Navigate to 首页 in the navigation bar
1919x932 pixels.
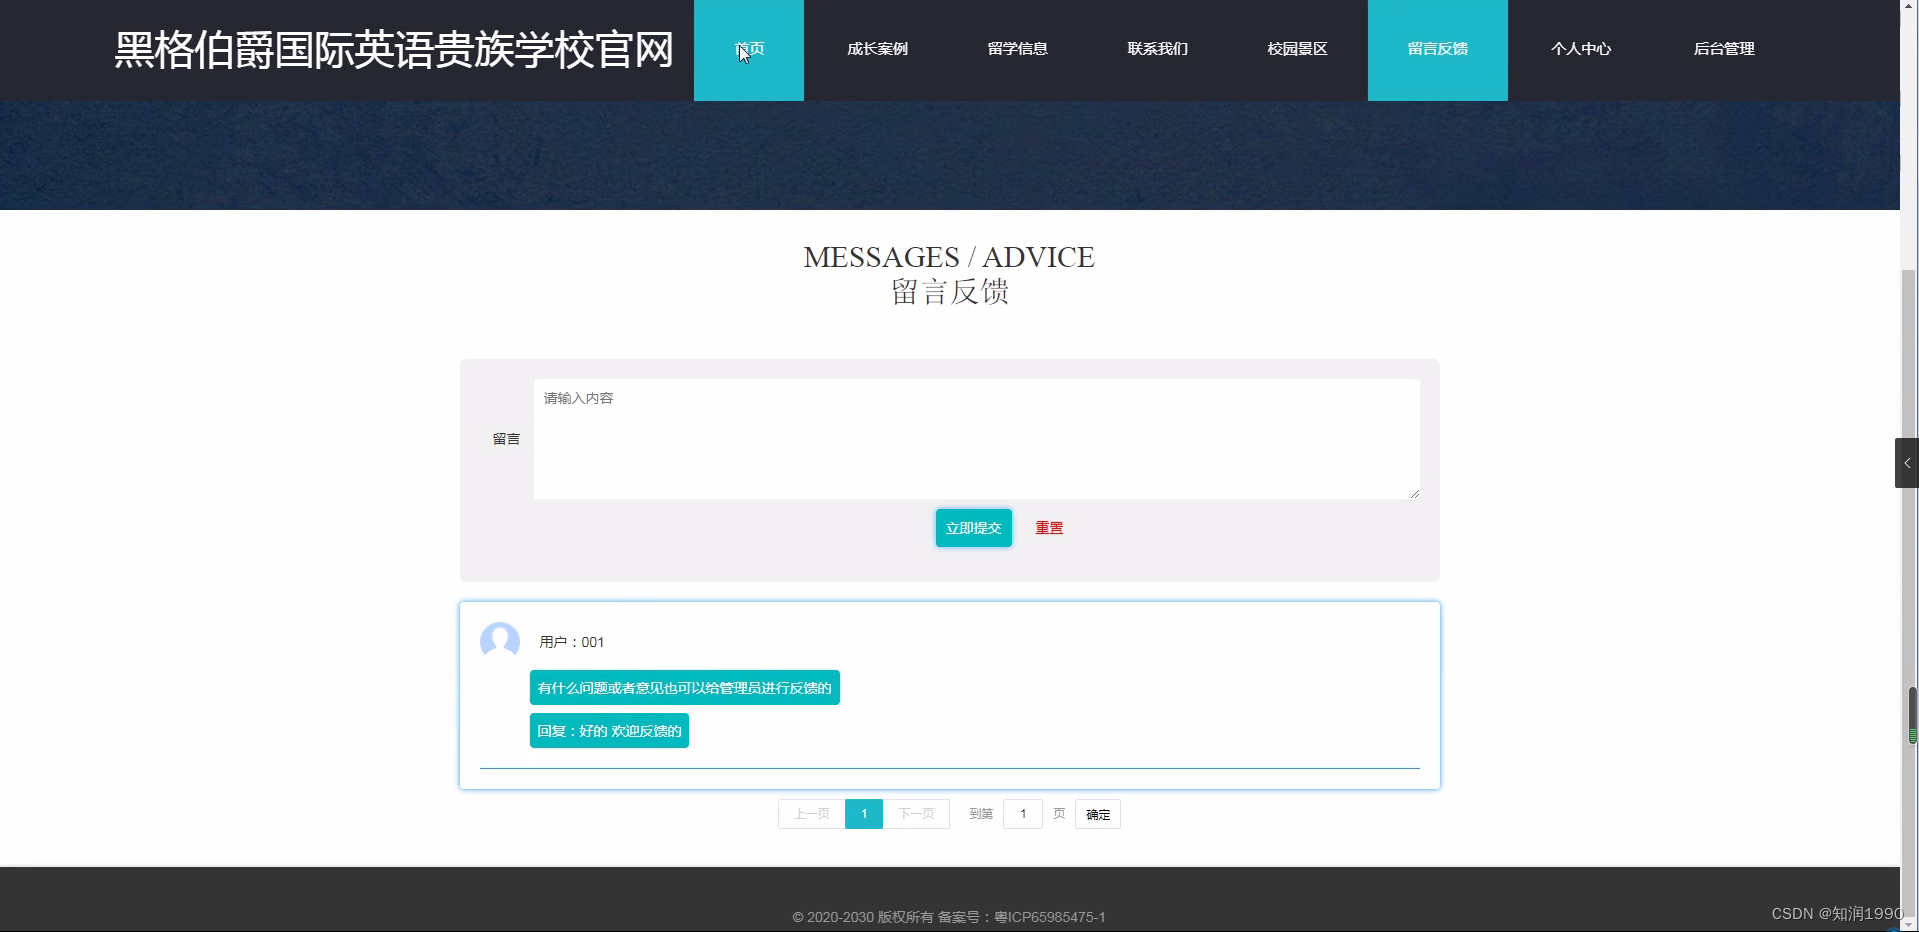click(748, 49)
